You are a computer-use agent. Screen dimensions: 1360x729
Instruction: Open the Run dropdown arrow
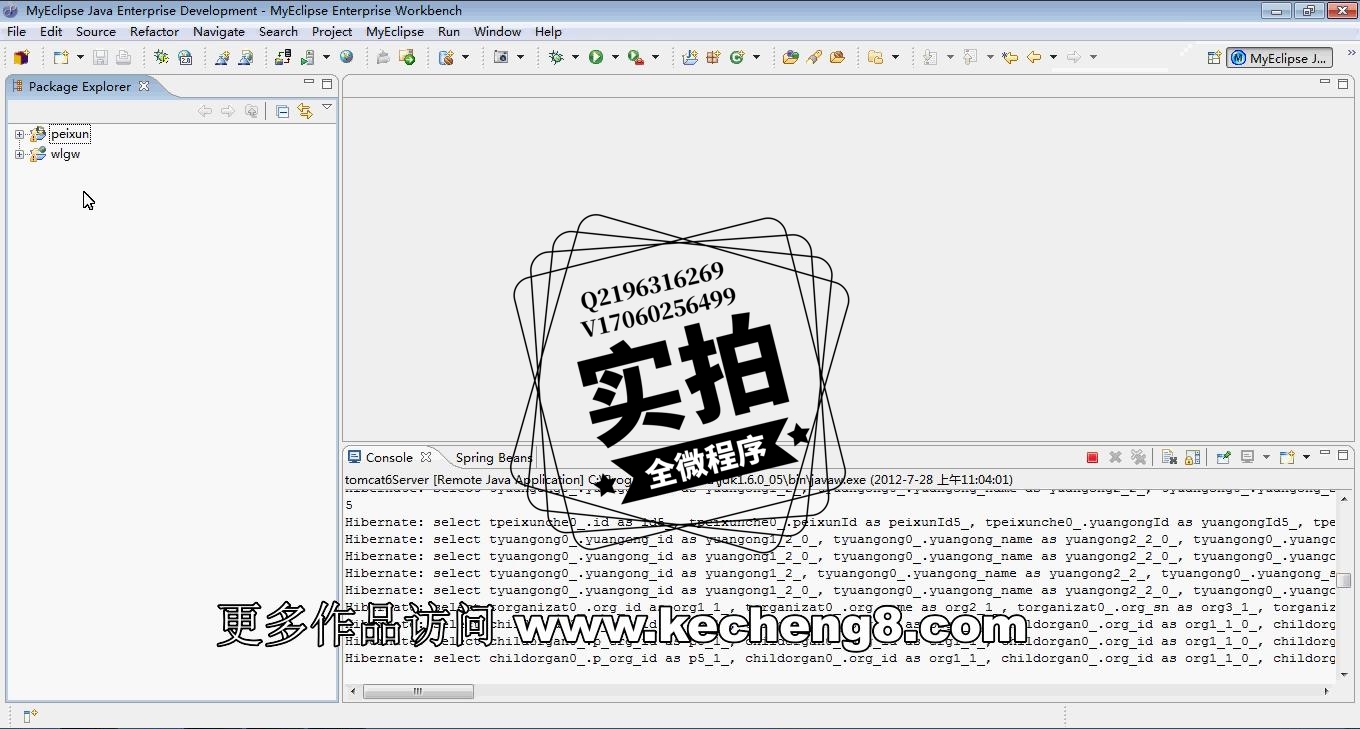click(615, 57)
